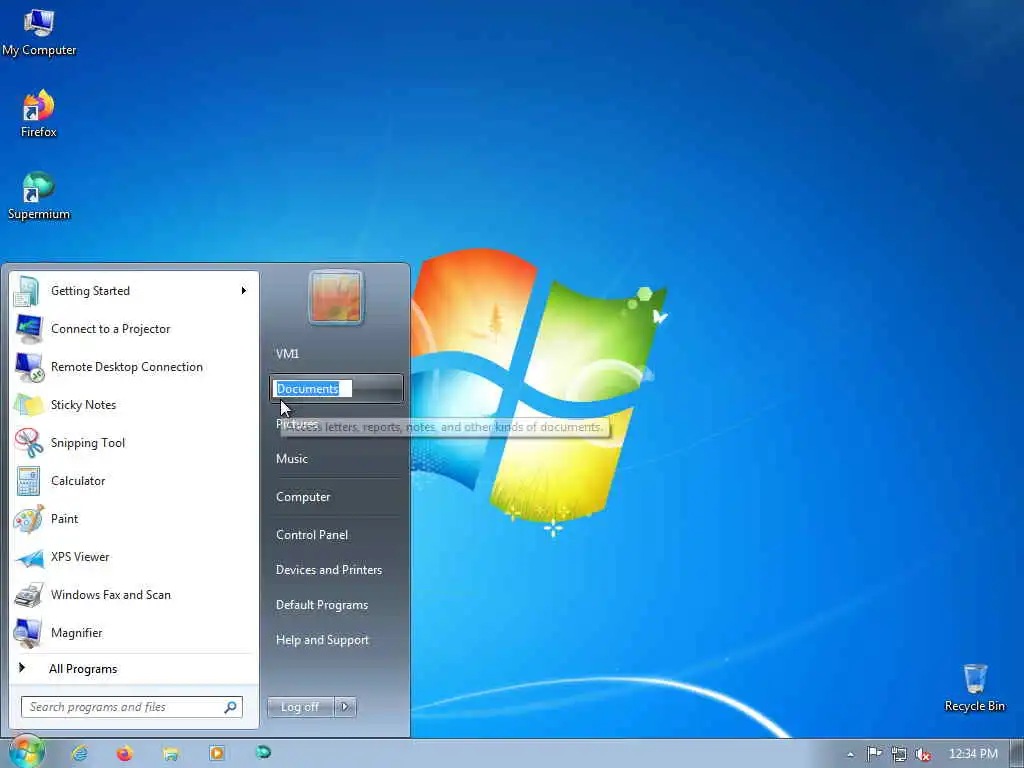Screen dimensions: 1024x768
Task: Click the Log off button
Action: click(x=300, y=707)
